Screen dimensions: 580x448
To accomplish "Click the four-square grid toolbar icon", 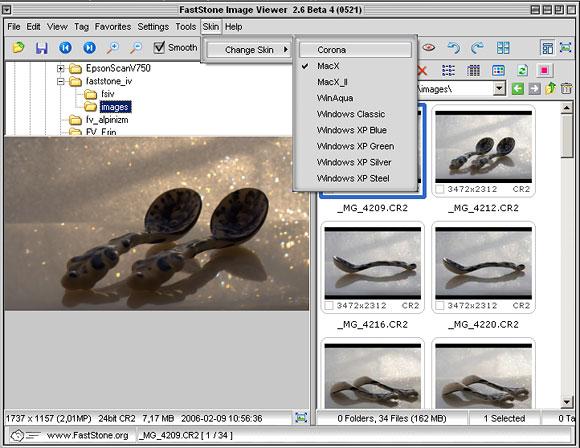I will click(503, 48).
